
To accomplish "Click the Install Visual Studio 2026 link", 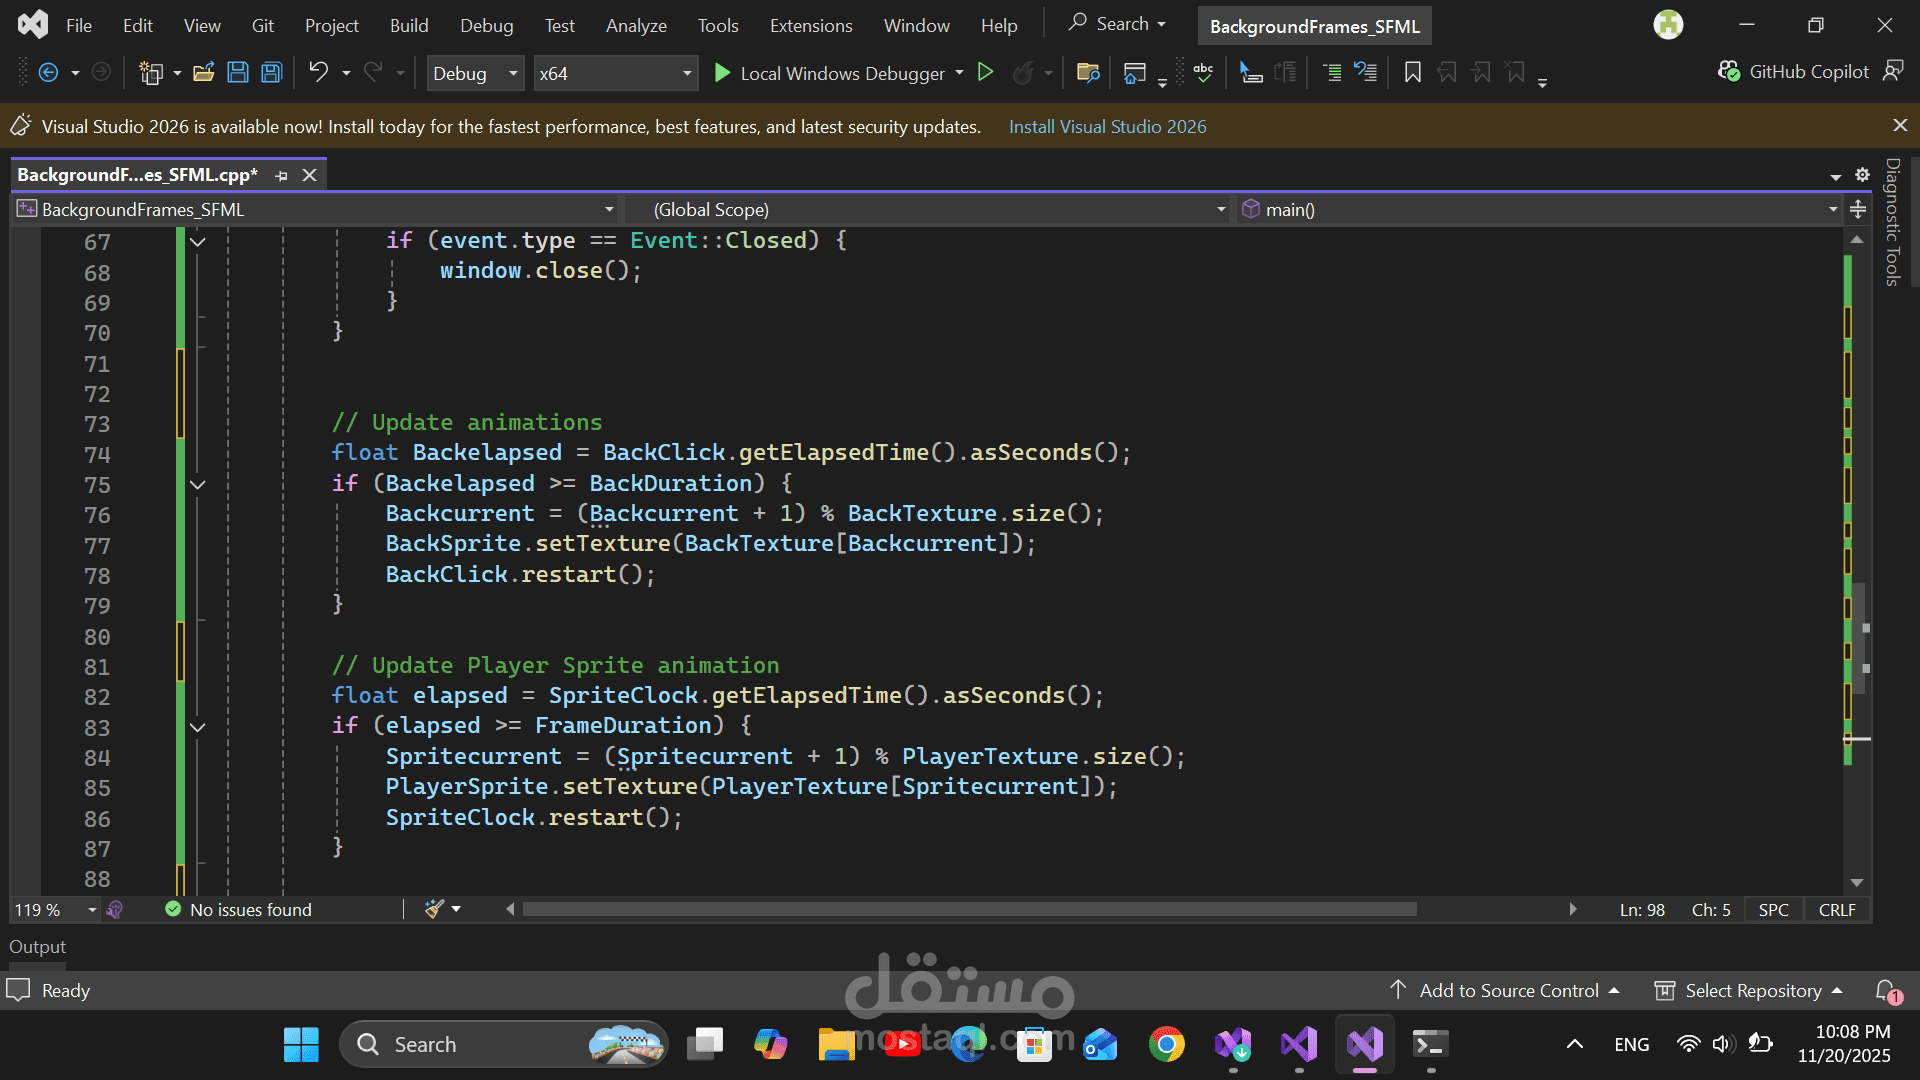I will 1107,127.
